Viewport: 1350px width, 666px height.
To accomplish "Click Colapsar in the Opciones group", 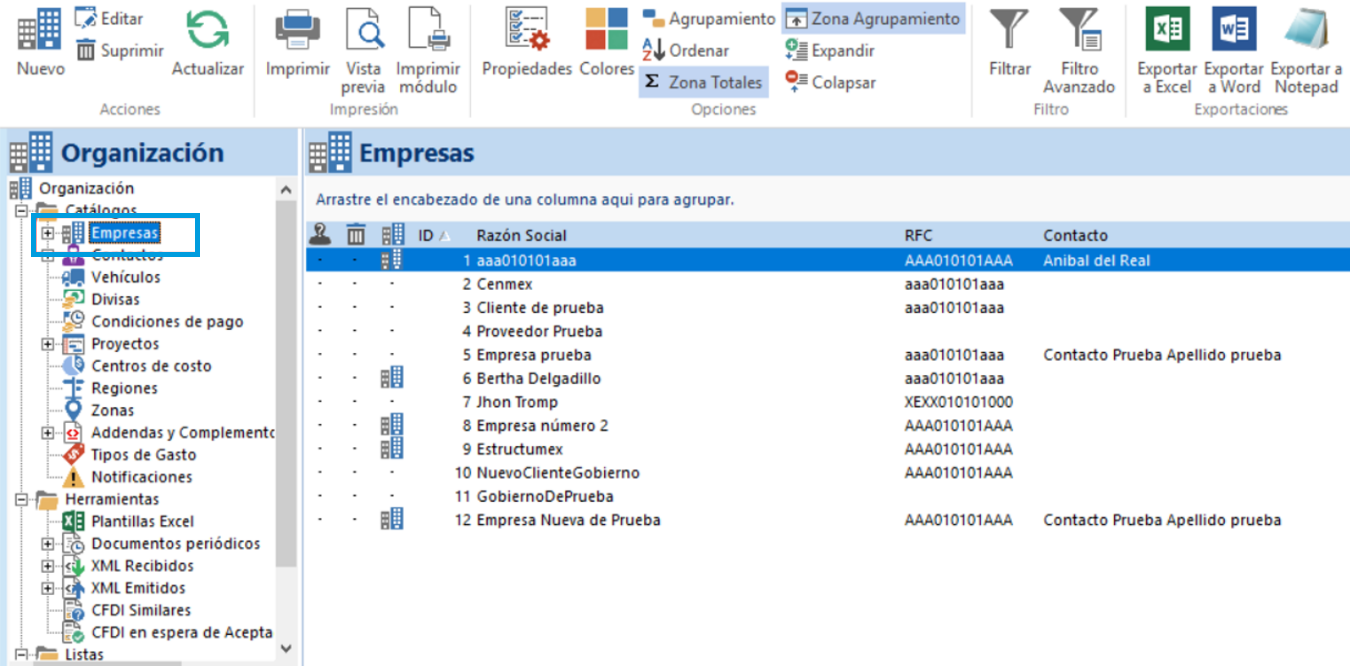I will [x=830, y=82].
